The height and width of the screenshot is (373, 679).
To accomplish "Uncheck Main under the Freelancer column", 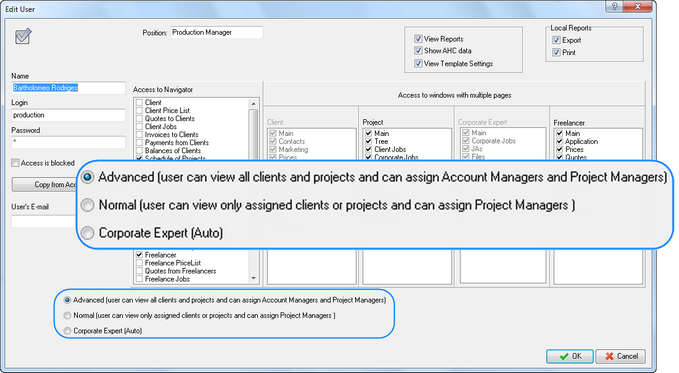I will pyautogui.click(x=559, y=133).
